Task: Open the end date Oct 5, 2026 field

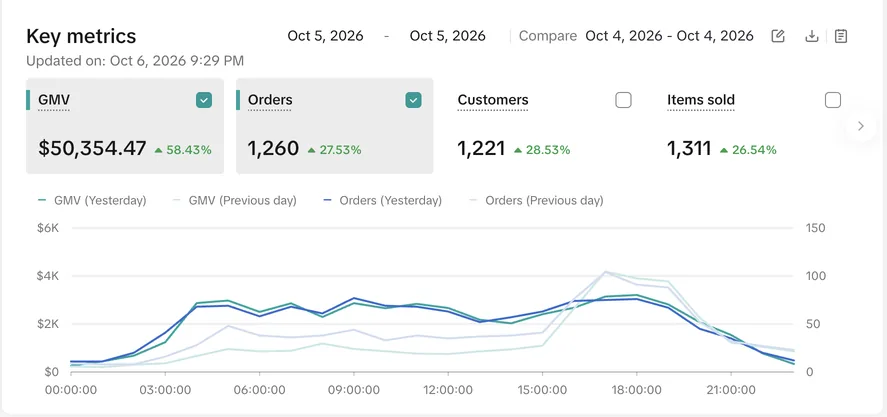Action: pos(447,36)
